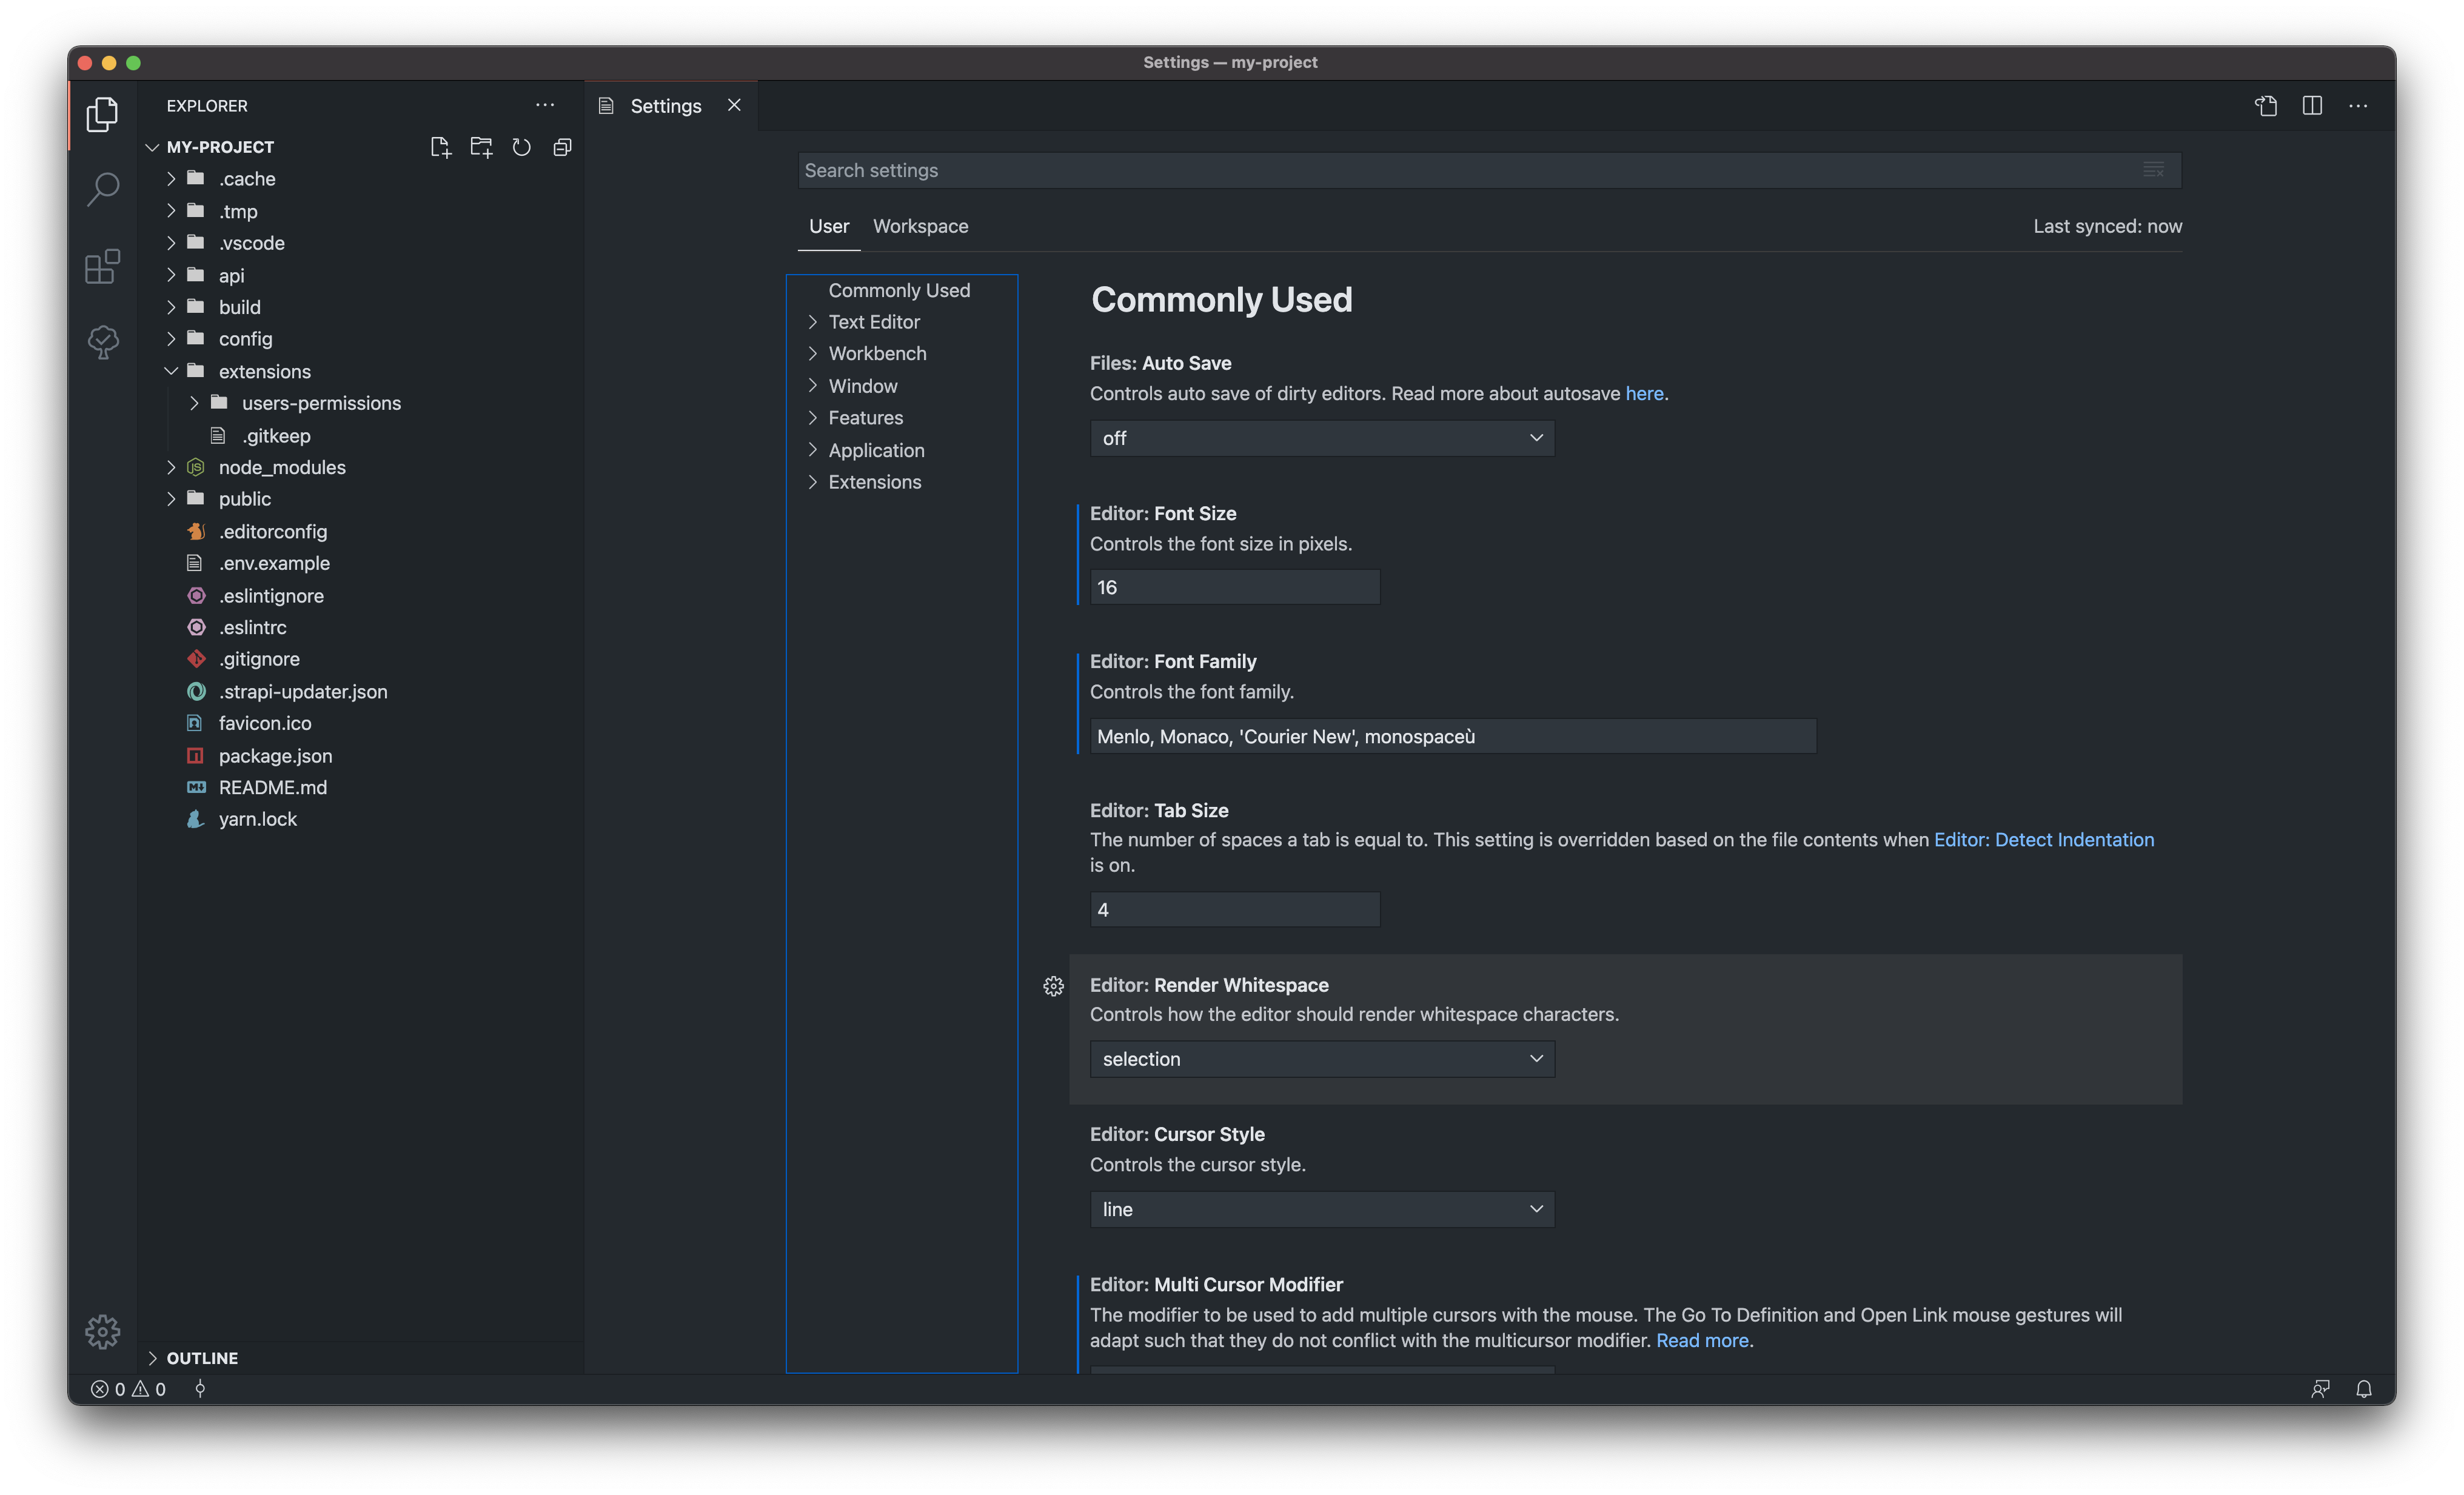2464x1495 pixels.
Task: Expand the Text Editor settings category
Action: (812, 322)
